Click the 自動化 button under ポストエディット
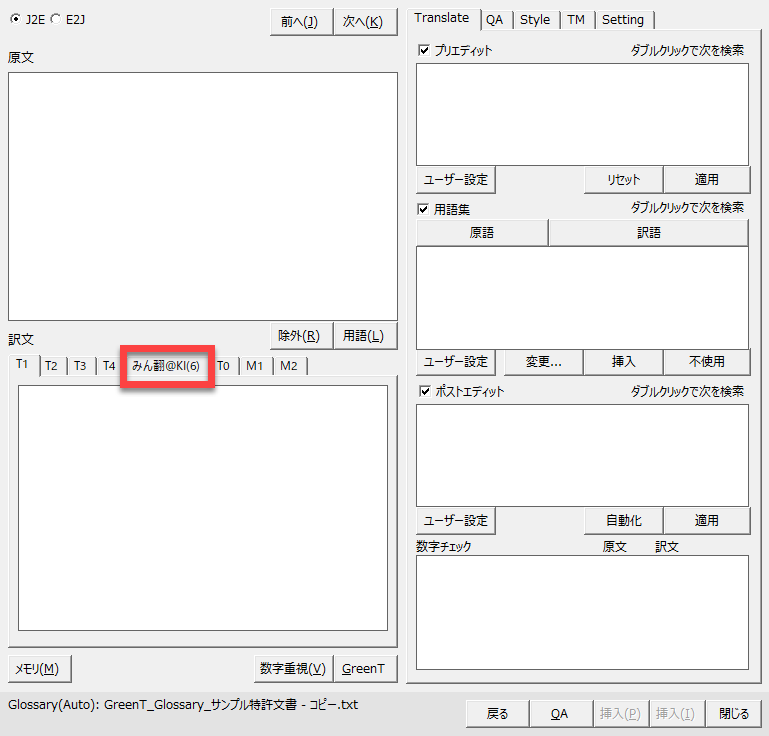The image size is (769, 736). tap(623, 521)
